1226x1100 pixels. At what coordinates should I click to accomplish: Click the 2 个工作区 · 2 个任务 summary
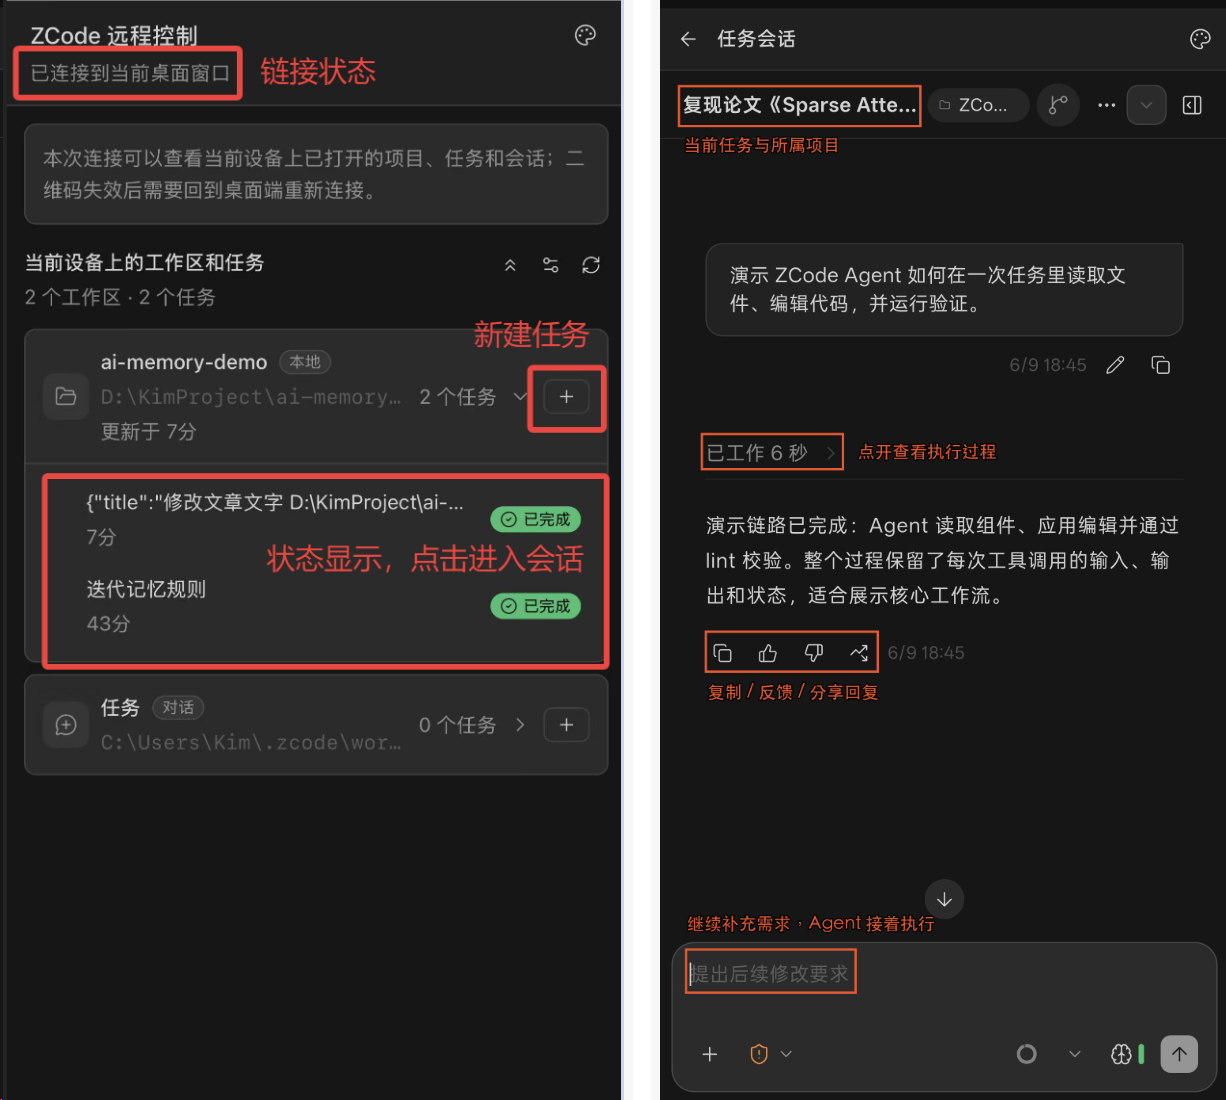pyautogui.click(x=120, y=297)
